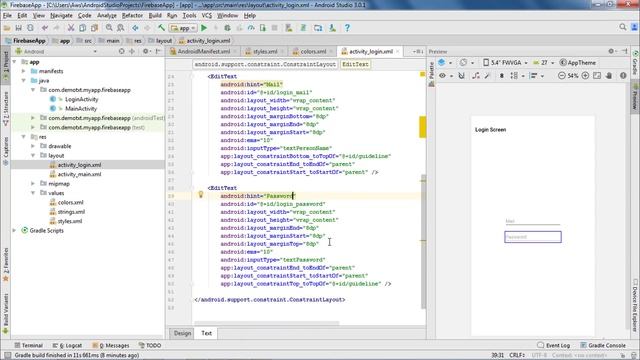The width and height of the screenshot is (640, 360).
Task: Open the Preview panel gear settings
Action: click(x=611, y=51)
